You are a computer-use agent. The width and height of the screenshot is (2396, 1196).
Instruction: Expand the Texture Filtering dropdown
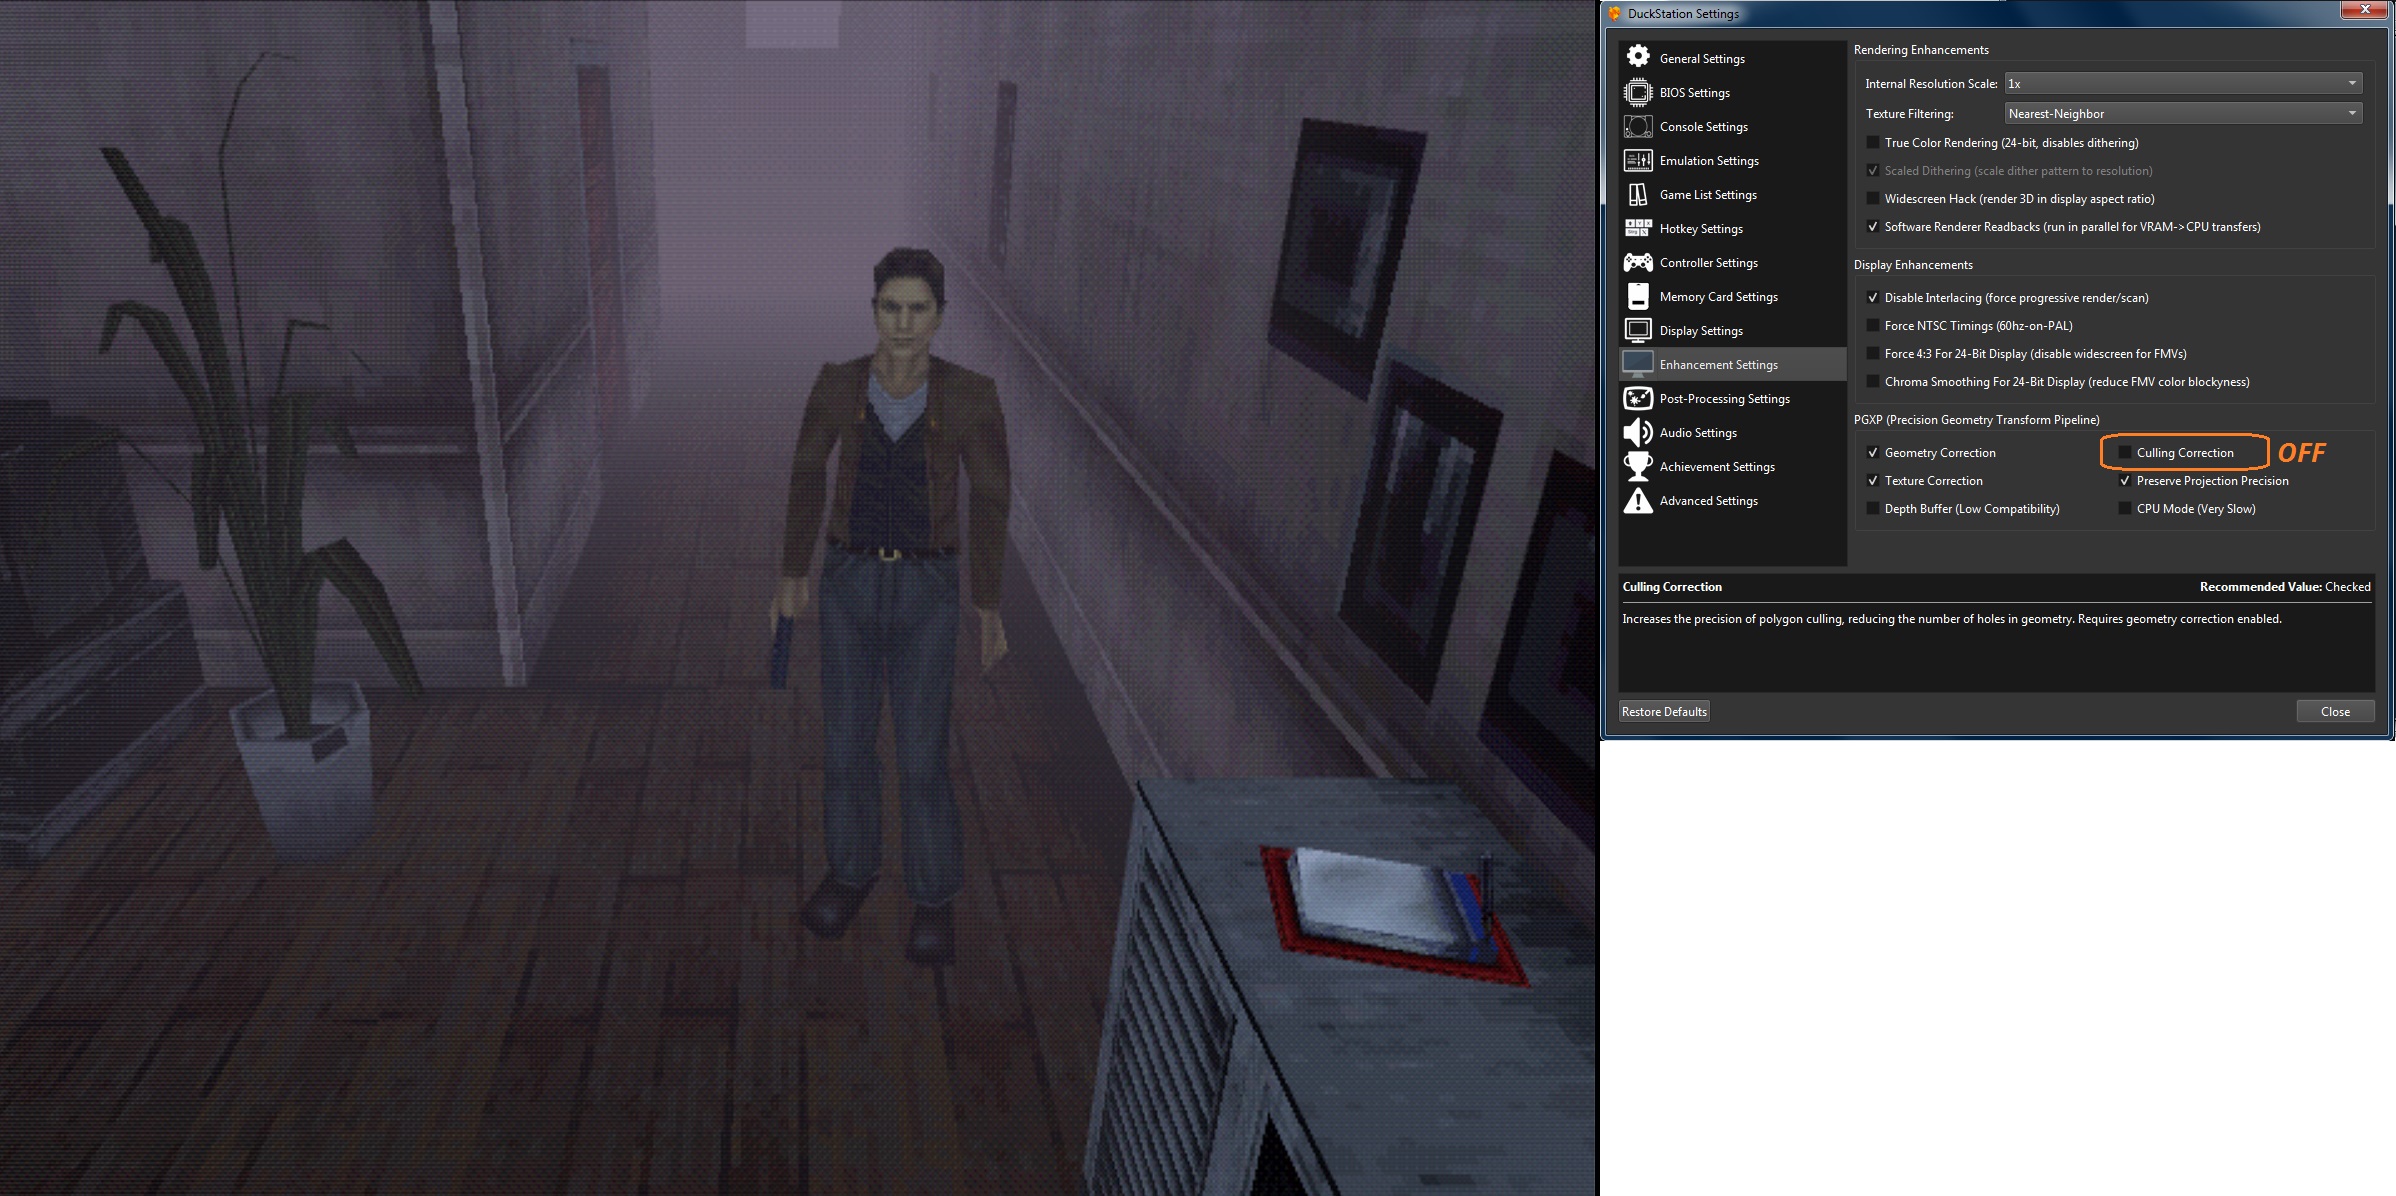pos(2182,114)
